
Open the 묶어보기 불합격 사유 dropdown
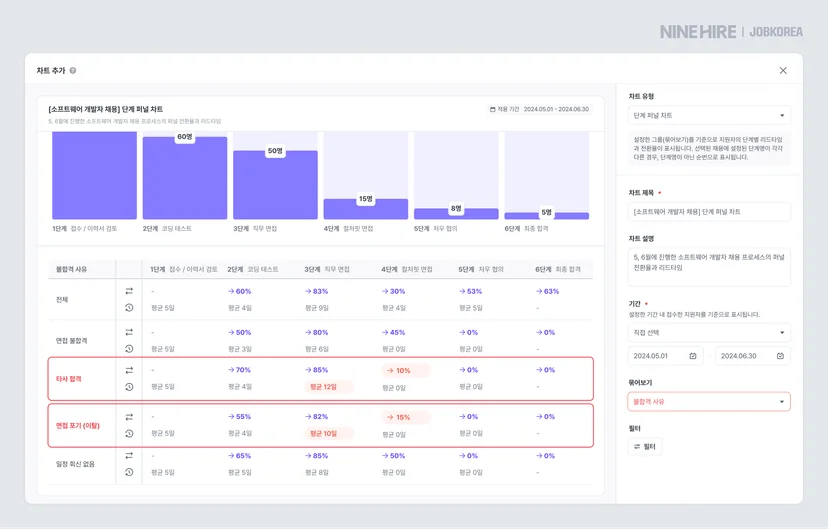click(709, 402)
